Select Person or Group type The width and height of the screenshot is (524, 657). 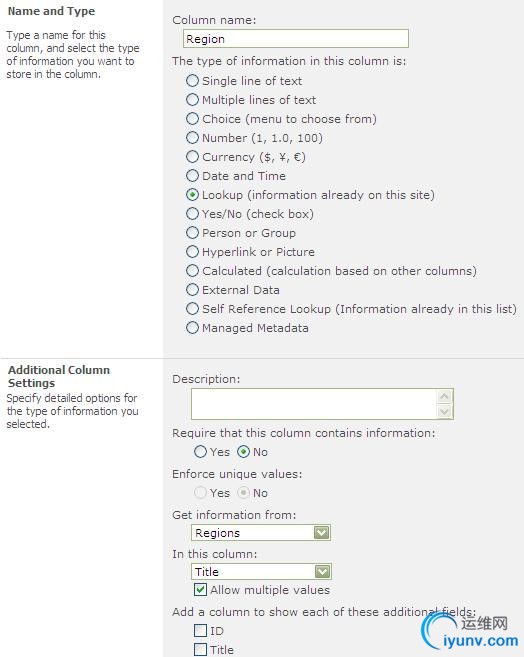point(192,233)
